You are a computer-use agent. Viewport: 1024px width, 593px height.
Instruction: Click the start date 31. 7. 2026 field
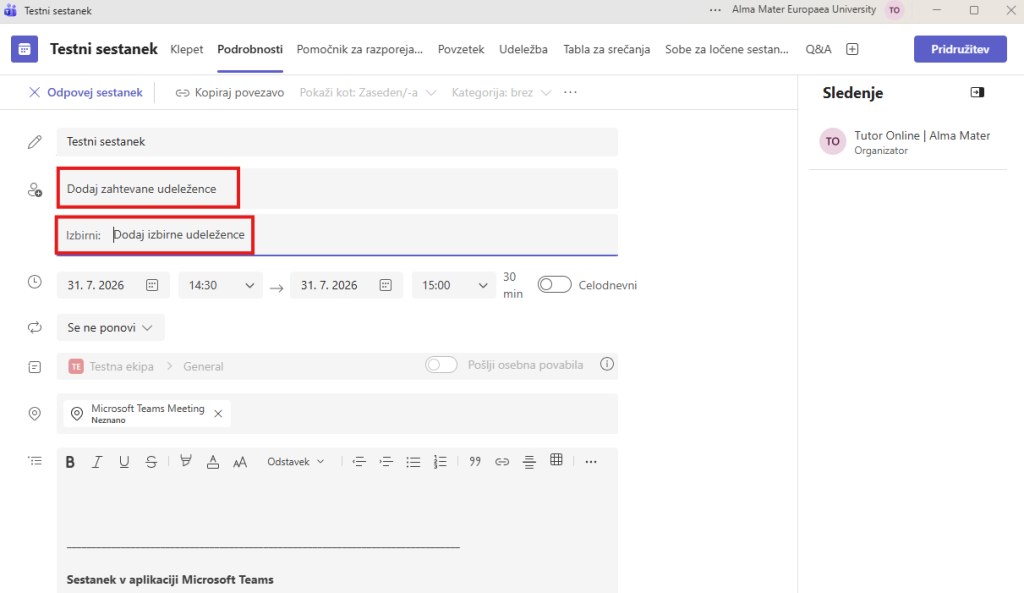[113, 285]
